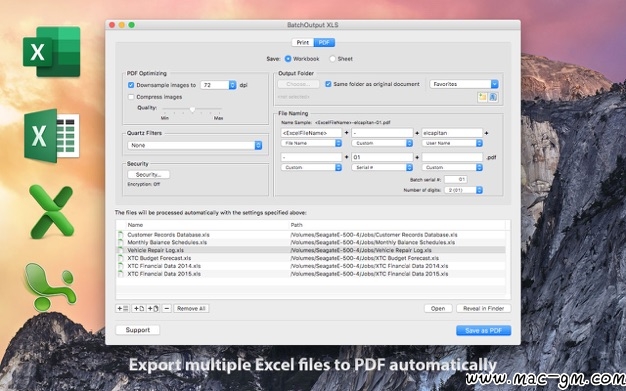Open the dpi value dropdown arrow
The height and width of the screenshot is (391, 626).
pyautogui.click(x=232, y=85)
